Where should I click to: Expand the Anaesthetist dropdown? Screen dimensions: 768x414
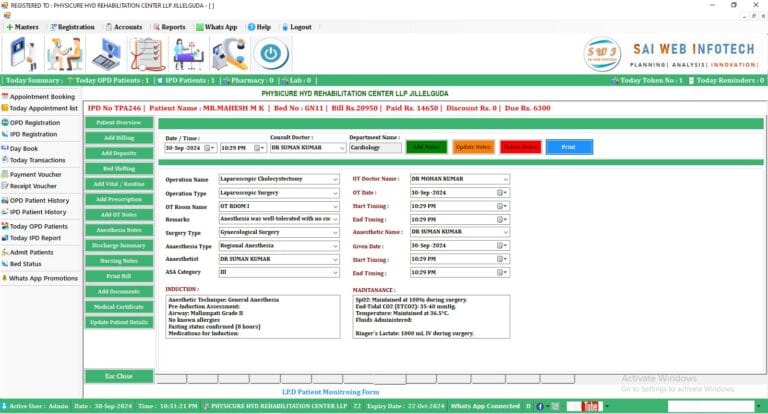(335, 259)
